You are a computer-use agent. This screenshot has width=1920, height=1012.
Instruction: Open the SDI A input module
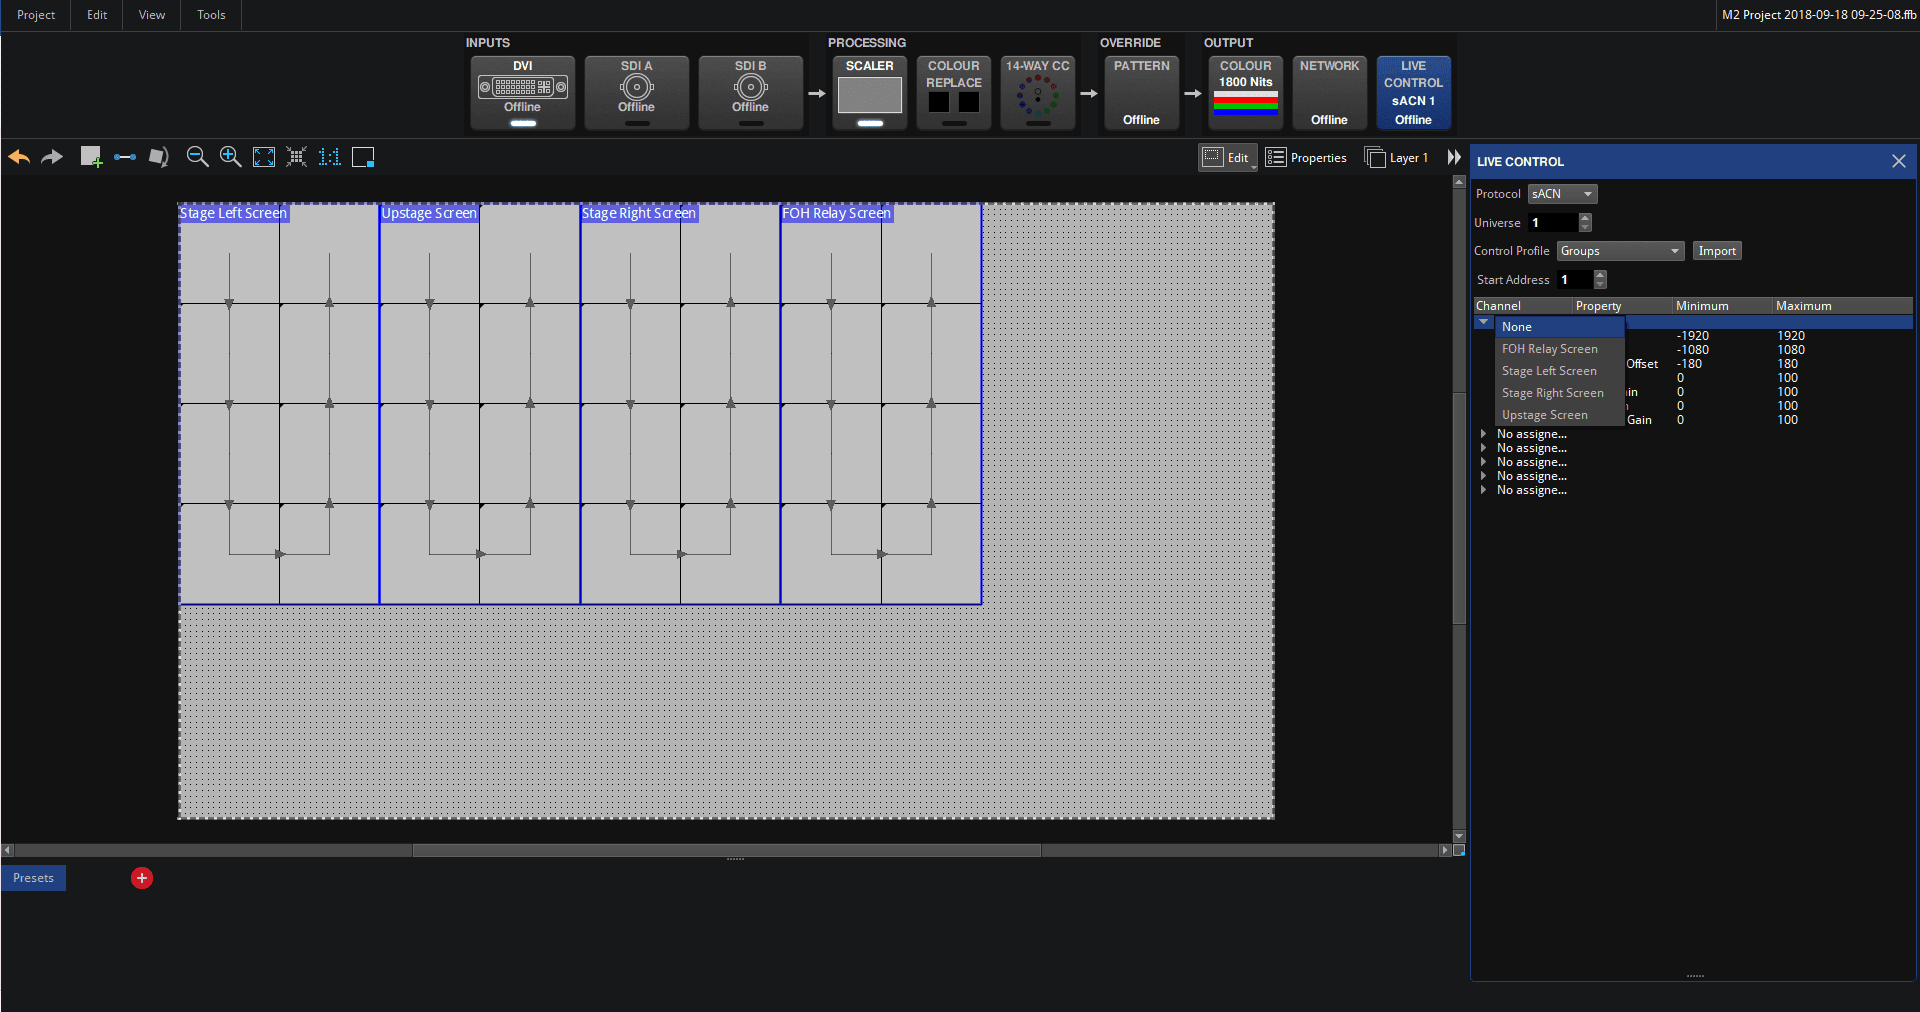[x=637, y=93]
